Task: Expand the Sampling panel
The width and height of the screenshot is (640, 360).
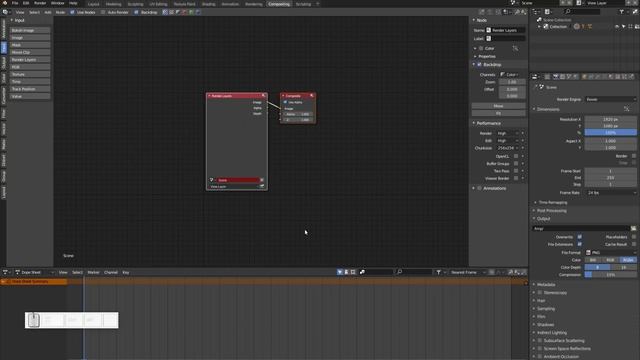Action: [x=546, y=309]
